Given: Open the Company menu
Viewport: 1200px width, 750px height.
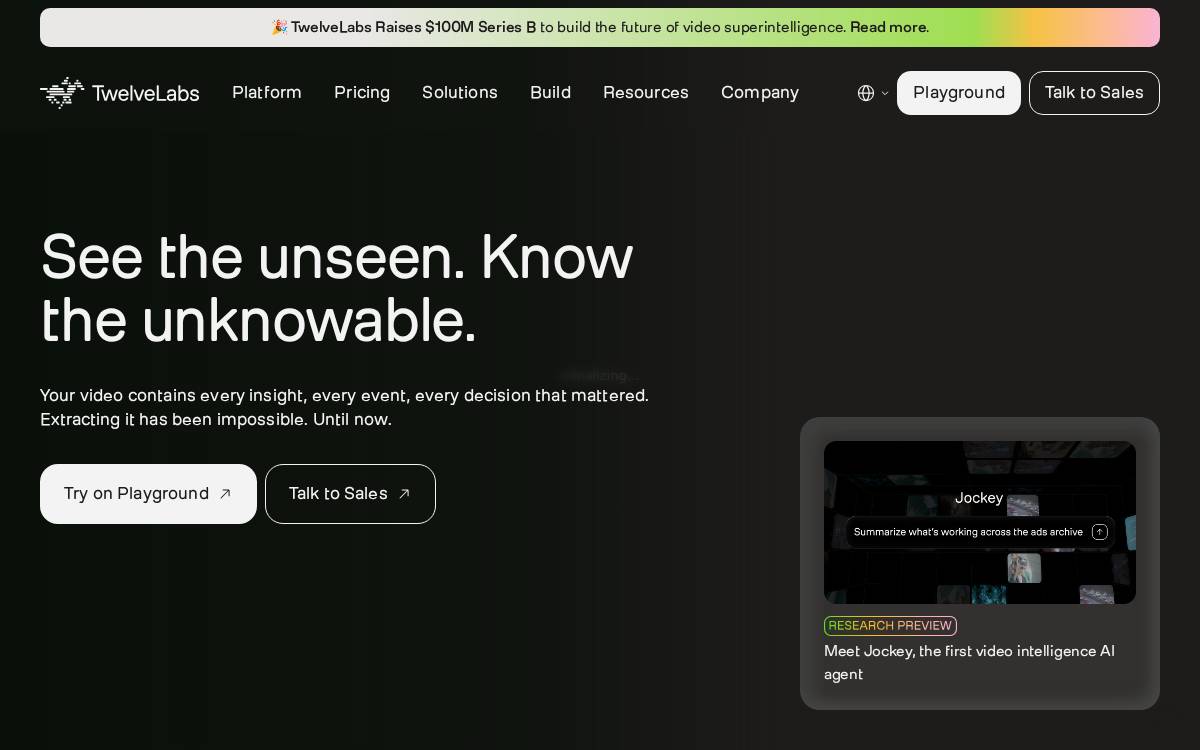Looking at the screenshot, I should click(x=760, y=93).
